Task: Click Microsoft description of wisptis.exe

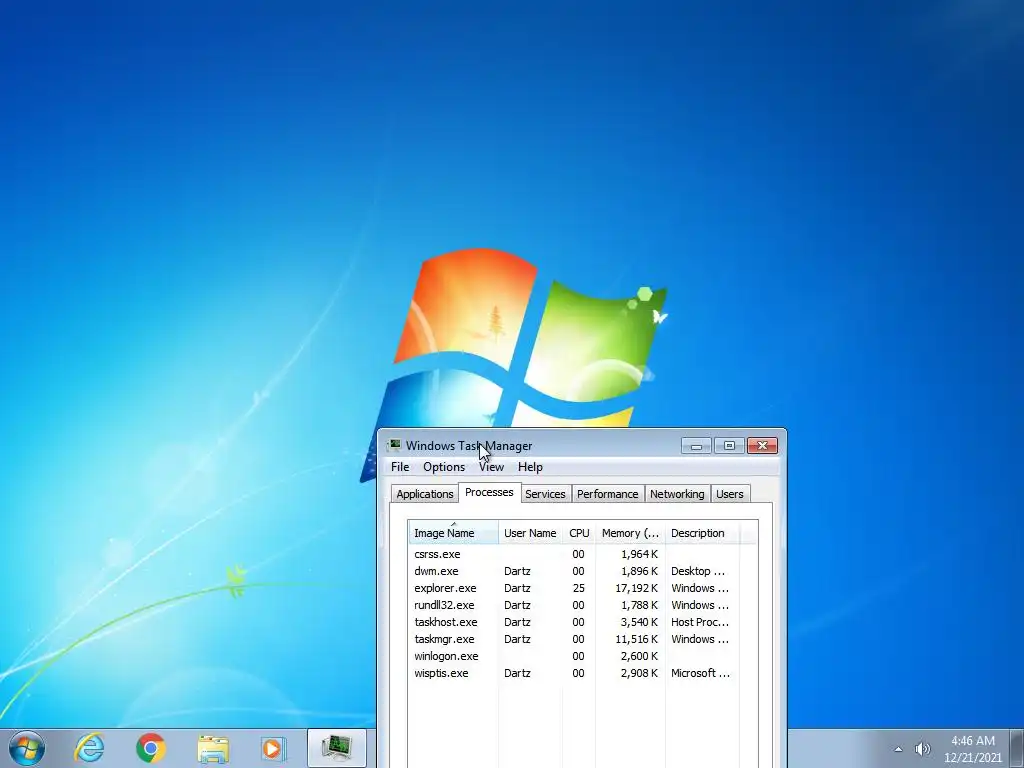Action: point(700,673)
